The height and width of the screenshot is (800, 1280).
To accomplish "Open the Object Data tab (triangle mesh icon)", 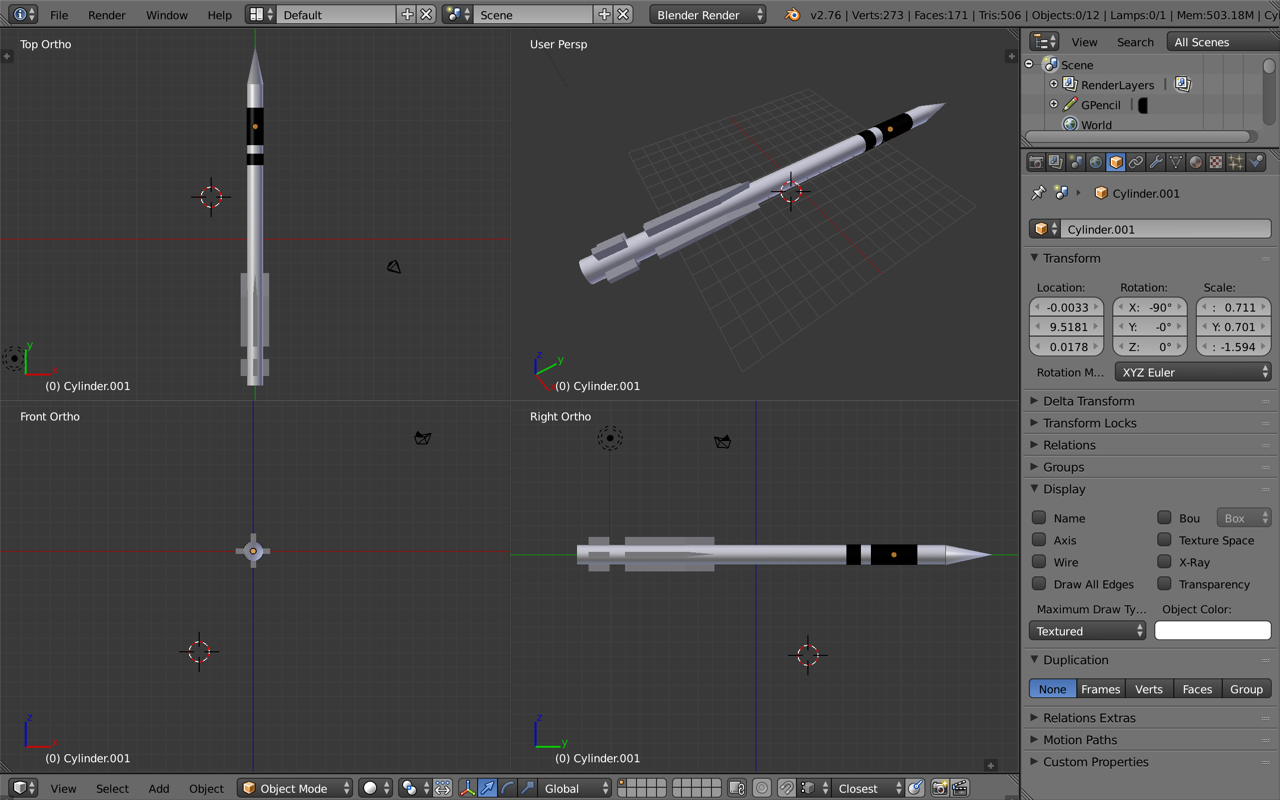I will coord(1176,162).
